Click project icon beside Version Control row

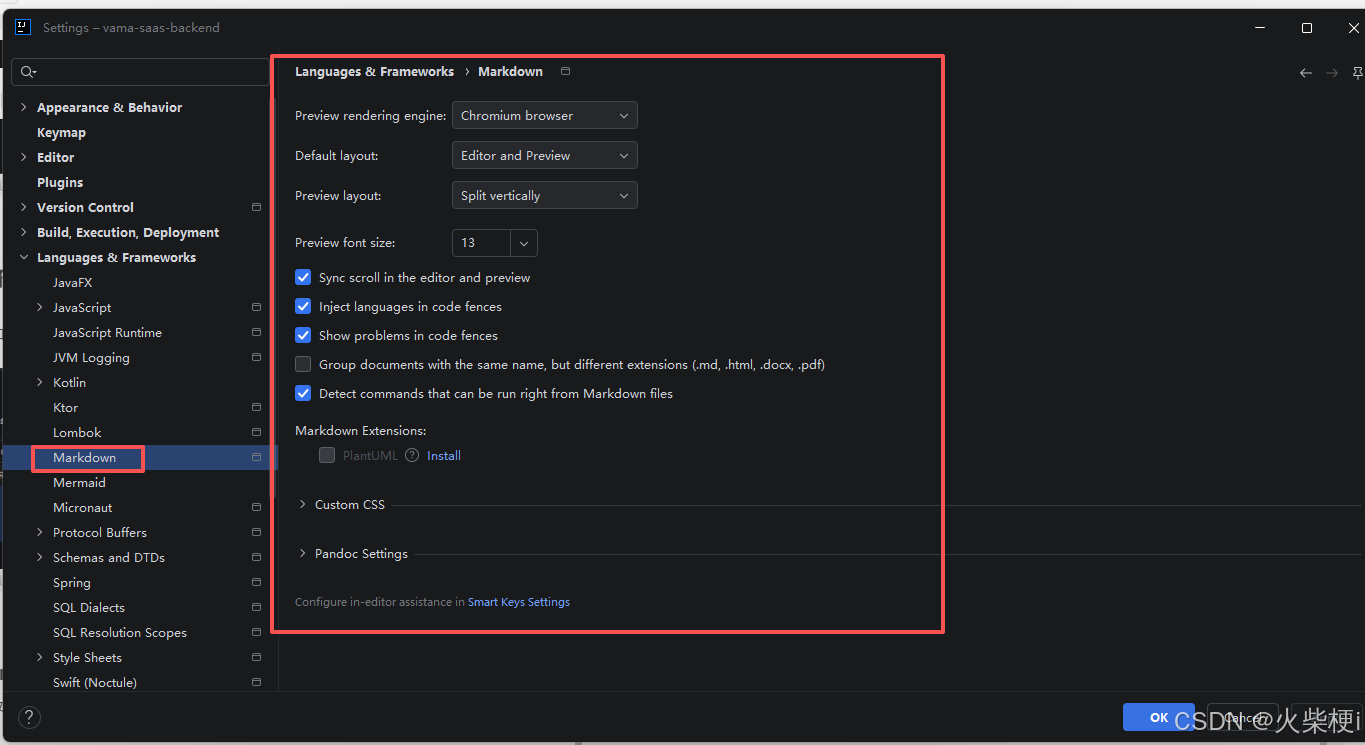point(256,207)
